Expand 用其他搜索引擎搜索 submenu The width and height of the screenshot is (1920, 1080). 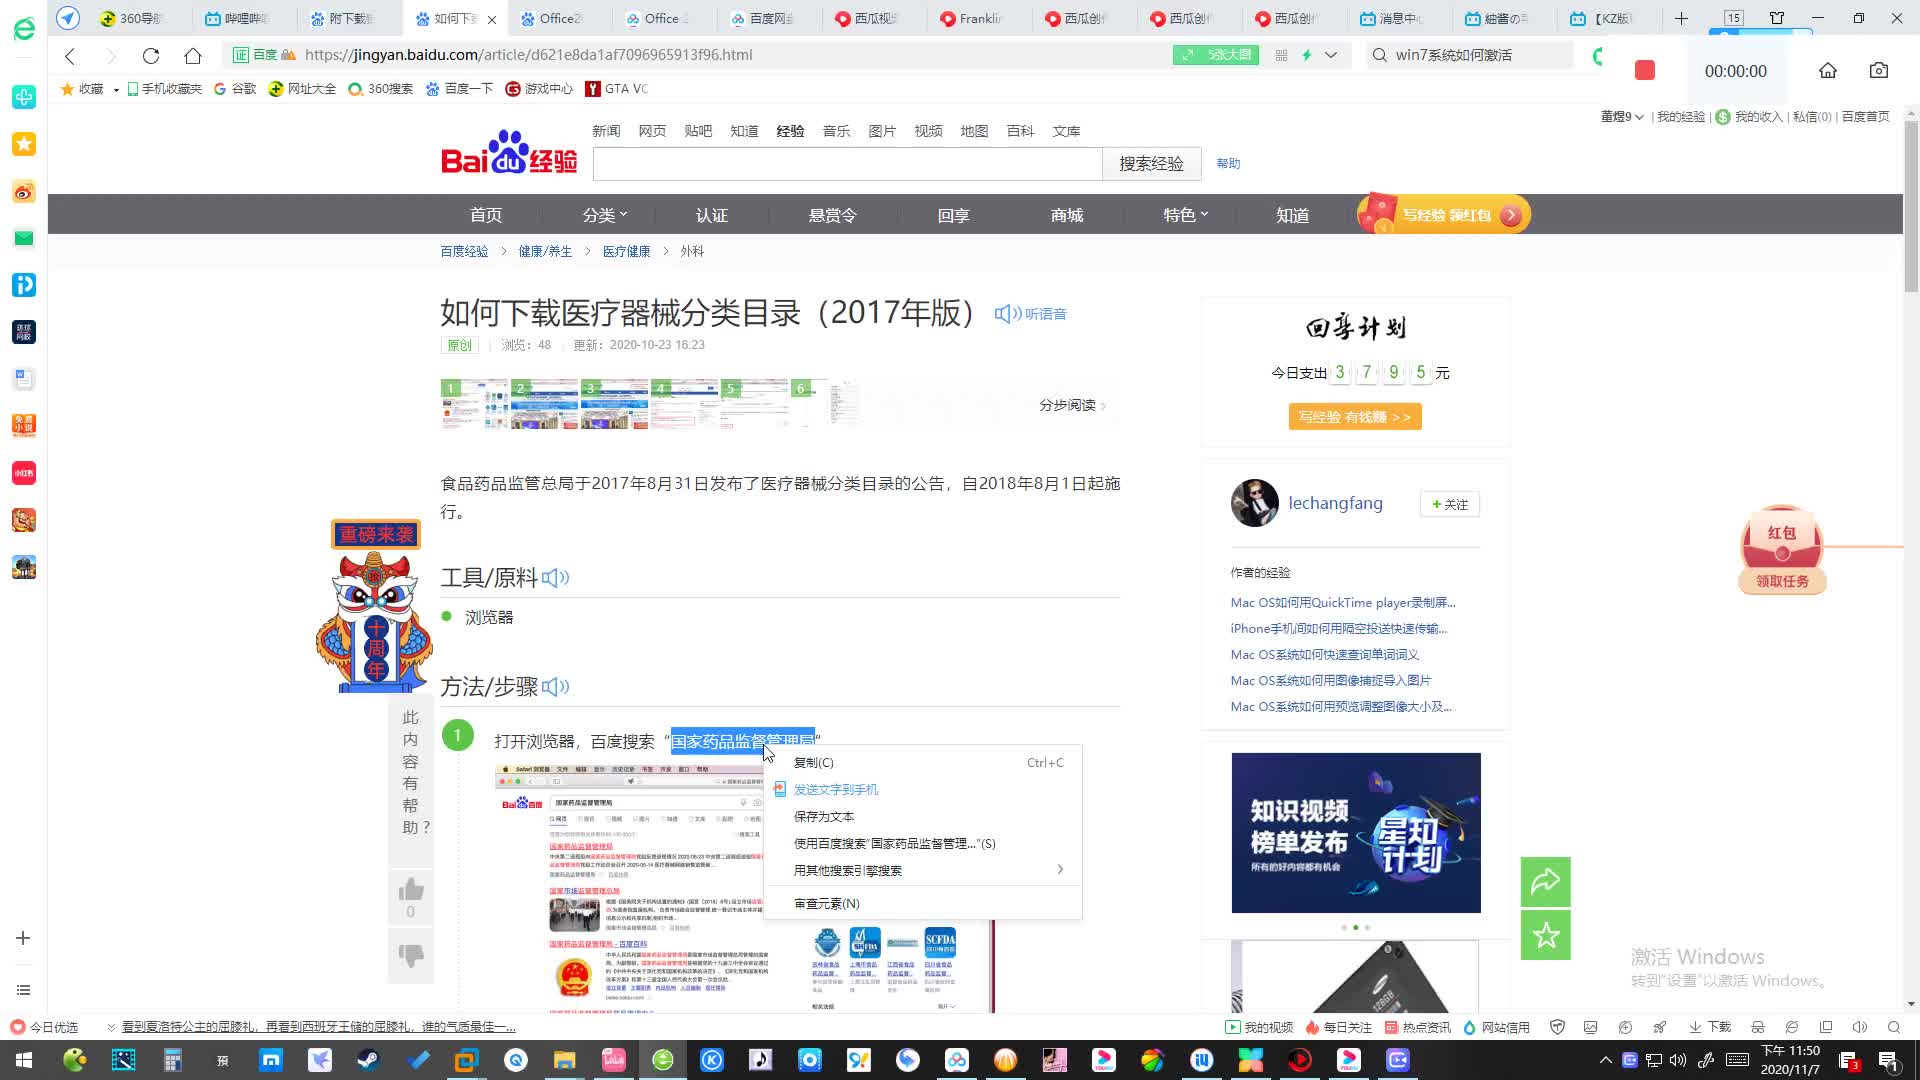(x=847, y=869)
